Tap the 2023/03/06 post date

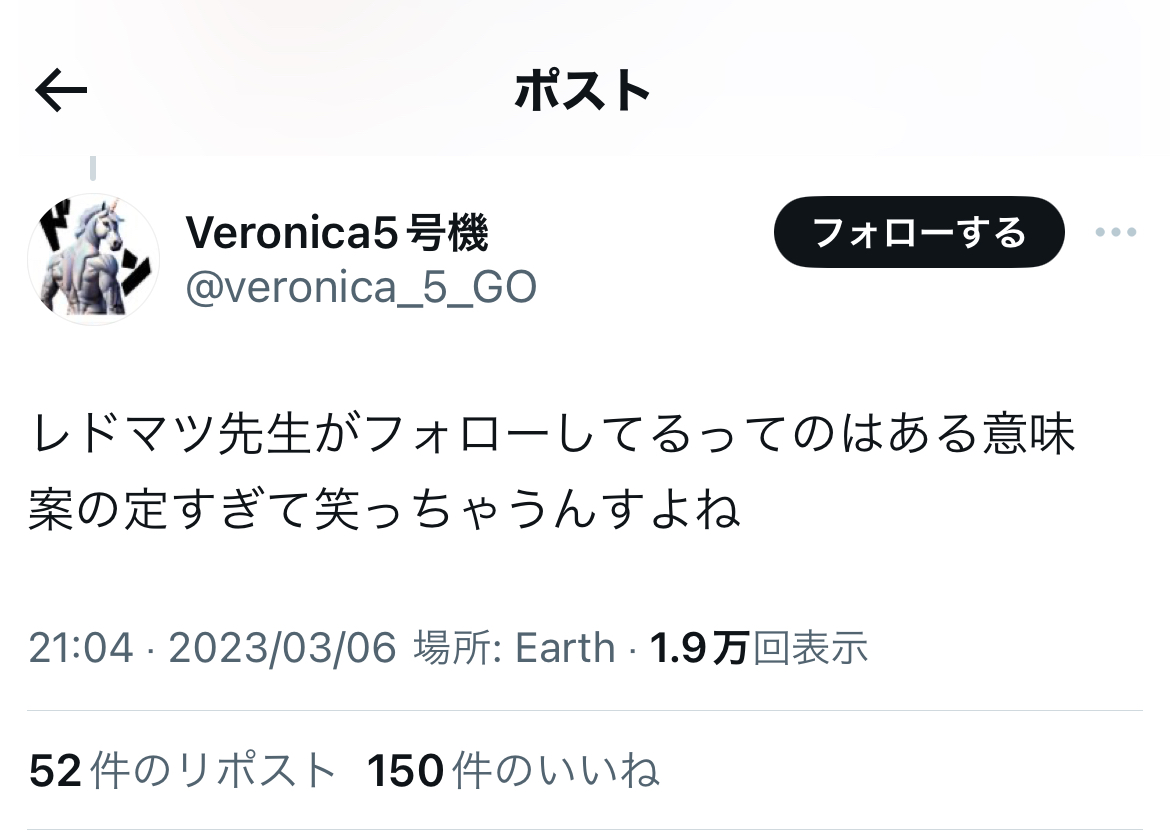[282, 647]
